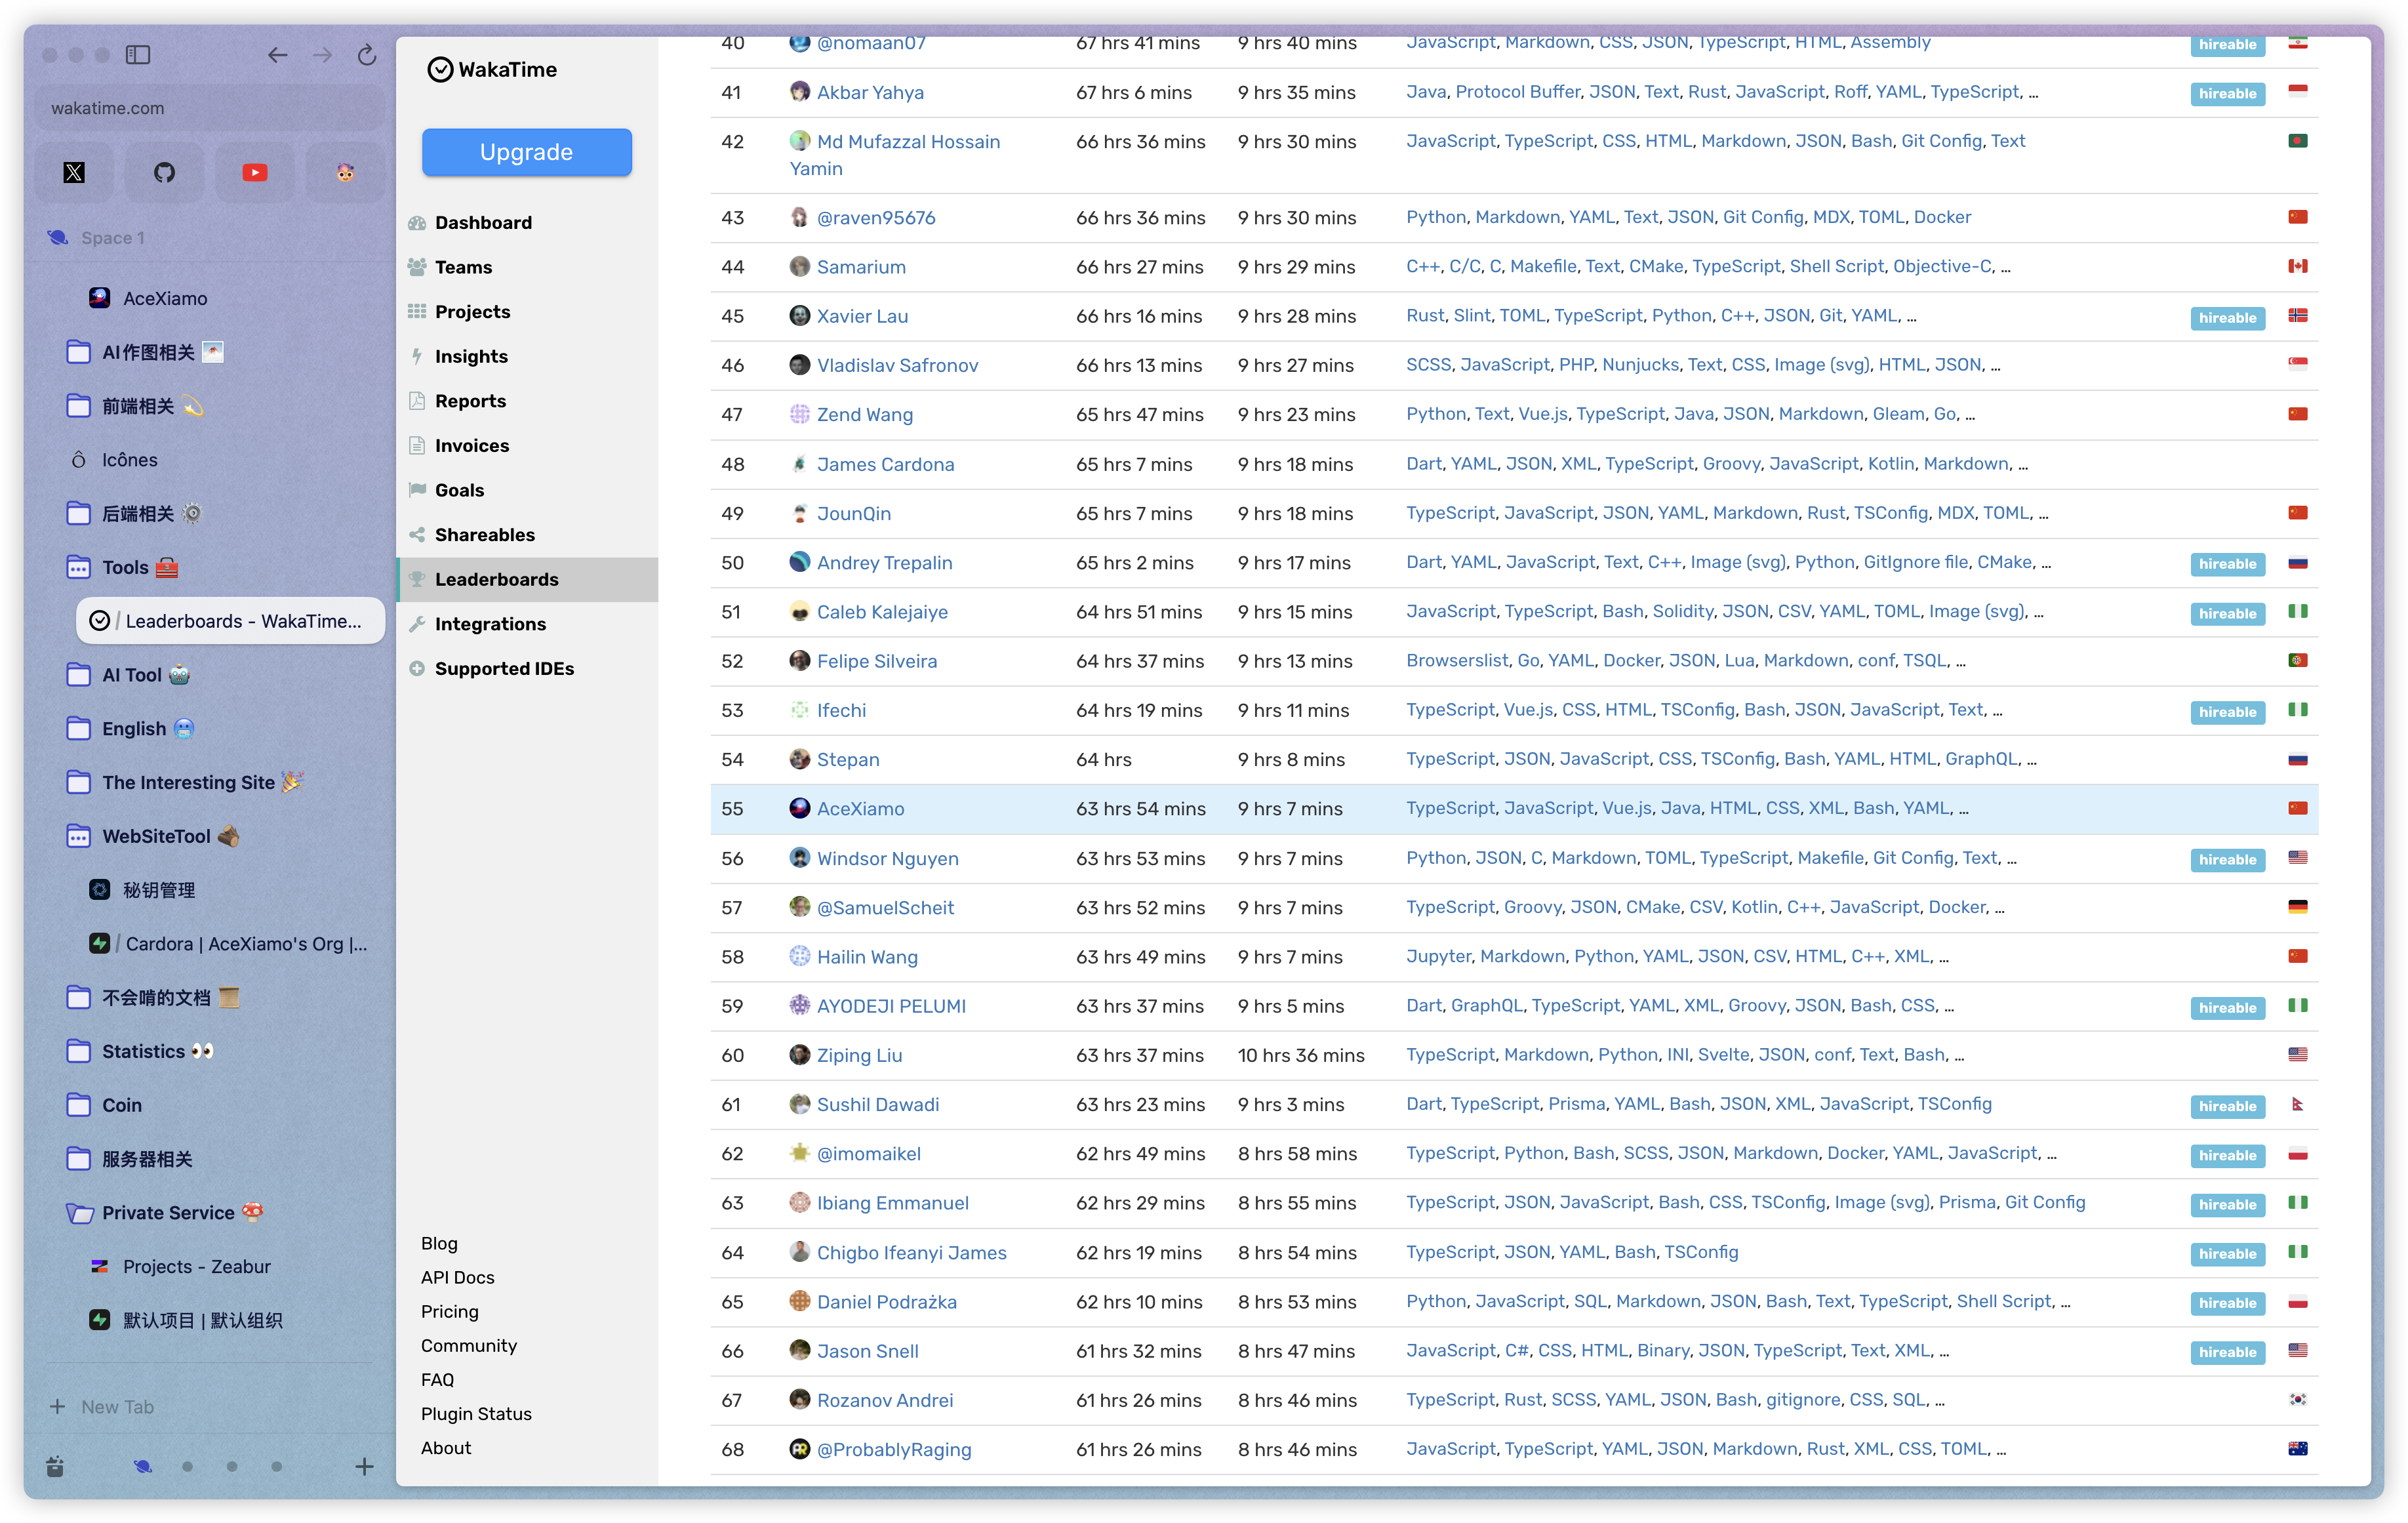The width and height of the screenshot is (2408, 1523).
Task: Click Xavier Lau's hireable badge
Action: [x=2227, y=318]
